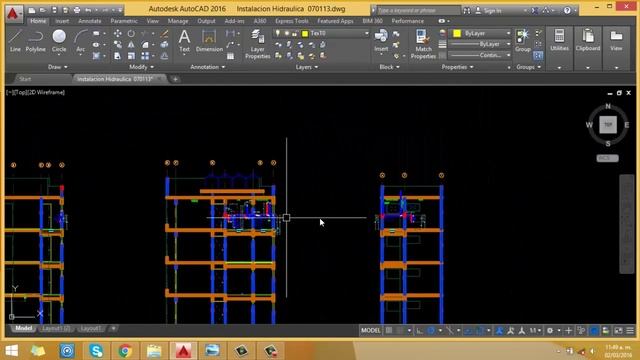Select the Scale tool in Modify
This screenshot has width=640, height=360.
click(131, 56)
